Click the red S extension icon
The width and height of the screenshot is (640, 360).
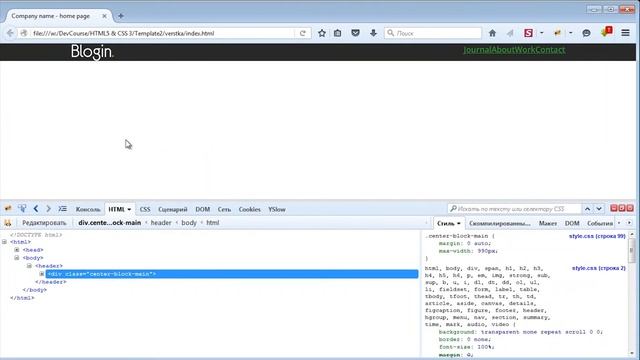pos(528,33)
